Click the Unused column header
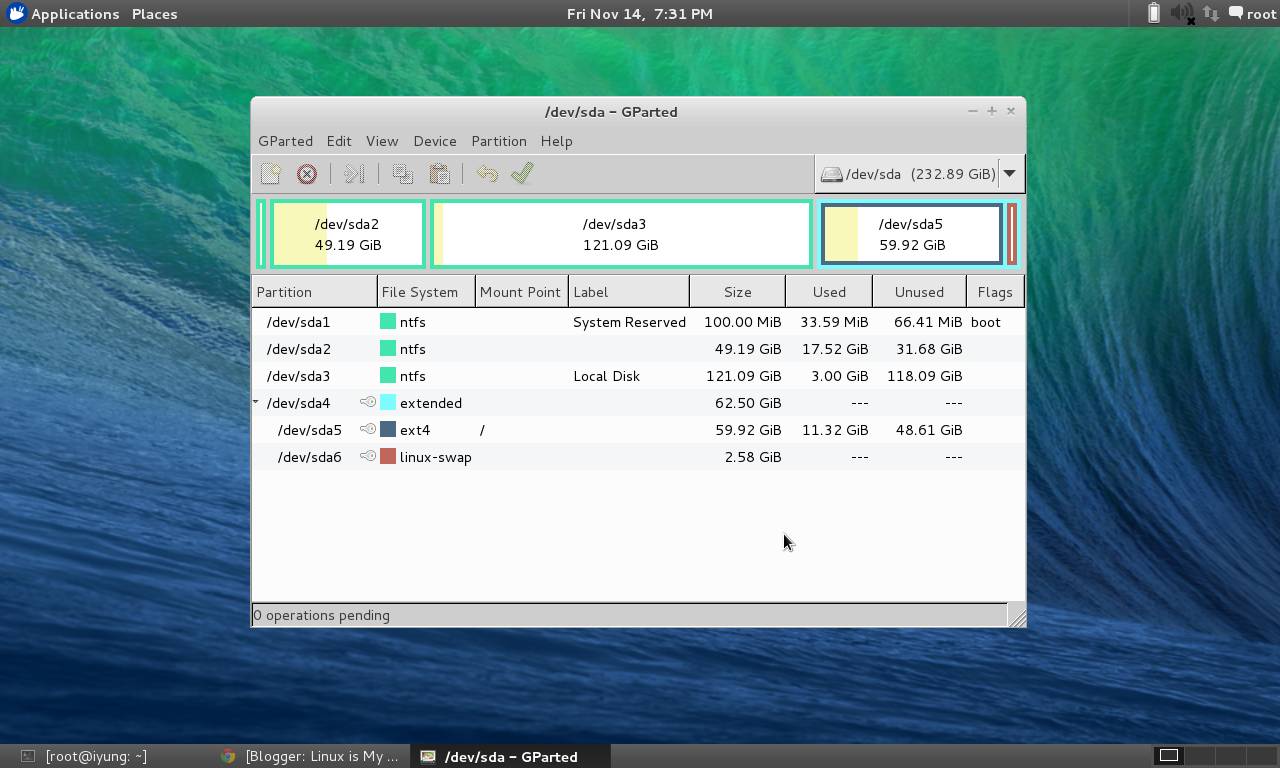The width and height of the screenshot is (1280, 768). (x=919, y=292)
